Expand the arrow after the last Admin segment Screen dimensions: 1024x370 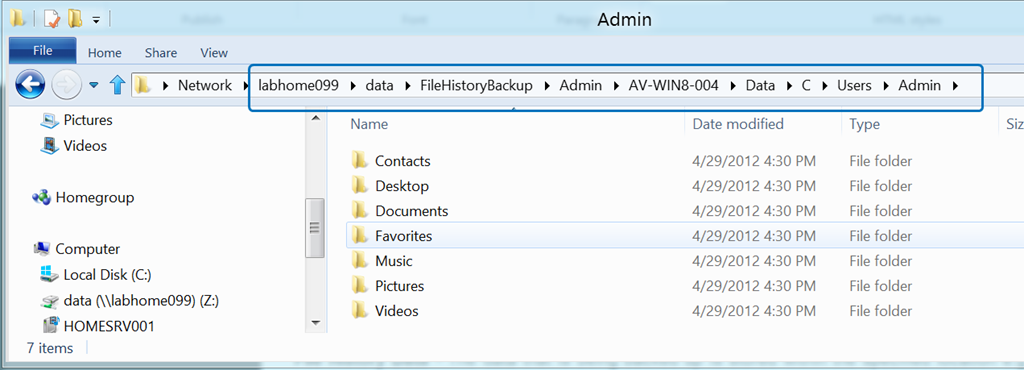[955, 85]
